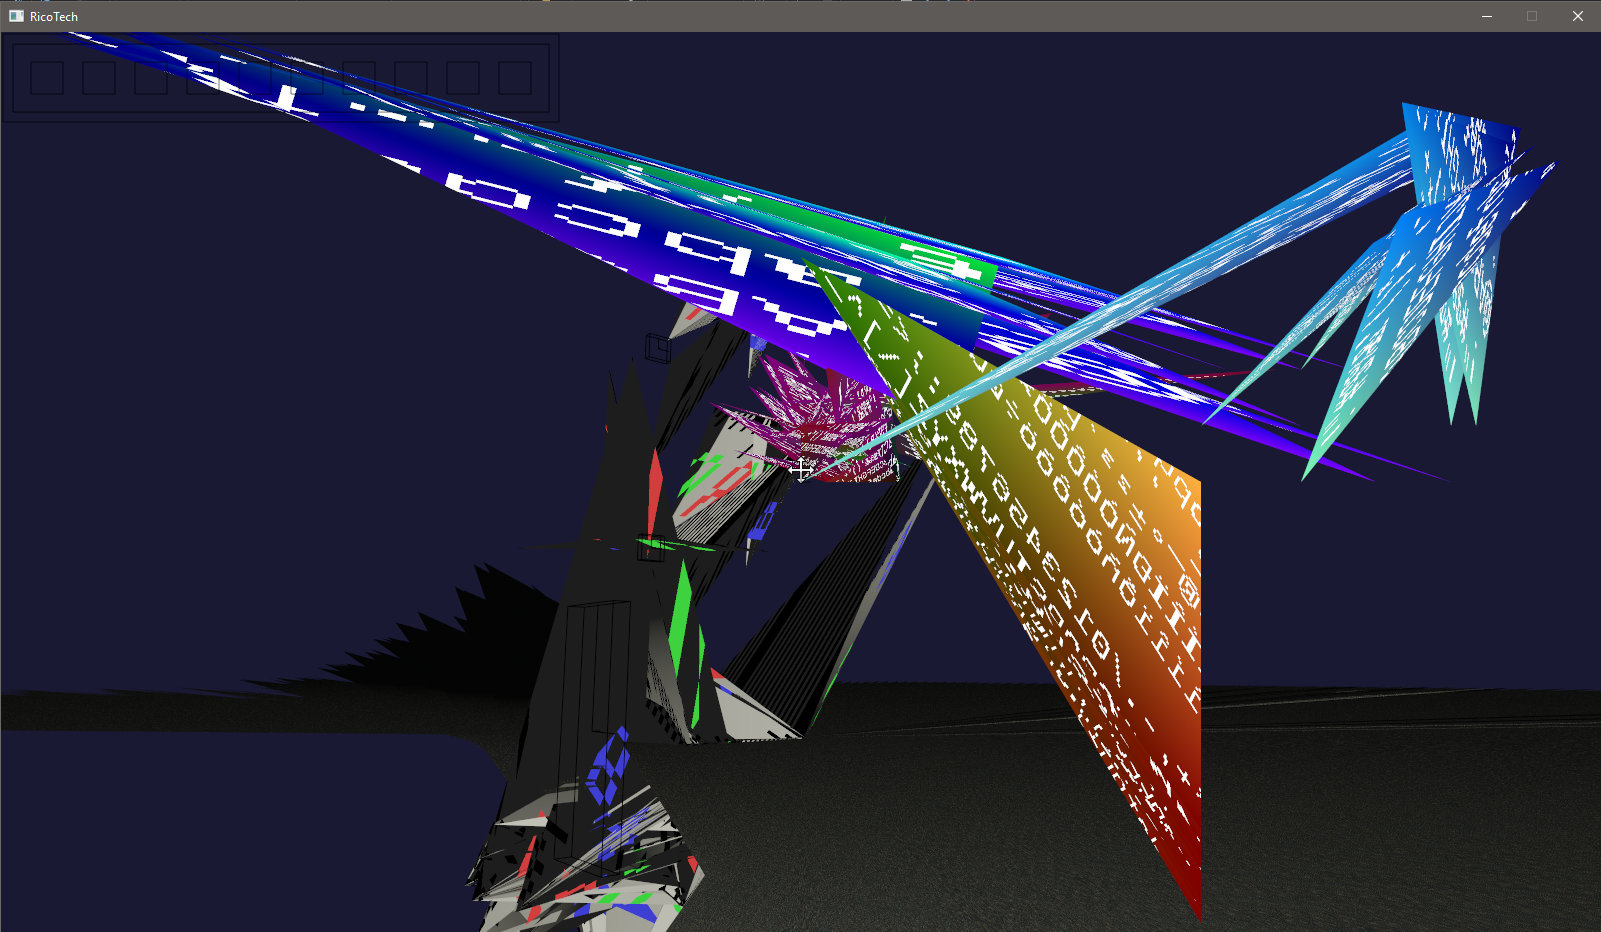Screen dimensions: 1601x932
Task: Pick the eighth hotbar slot
Action: [411, 78]
